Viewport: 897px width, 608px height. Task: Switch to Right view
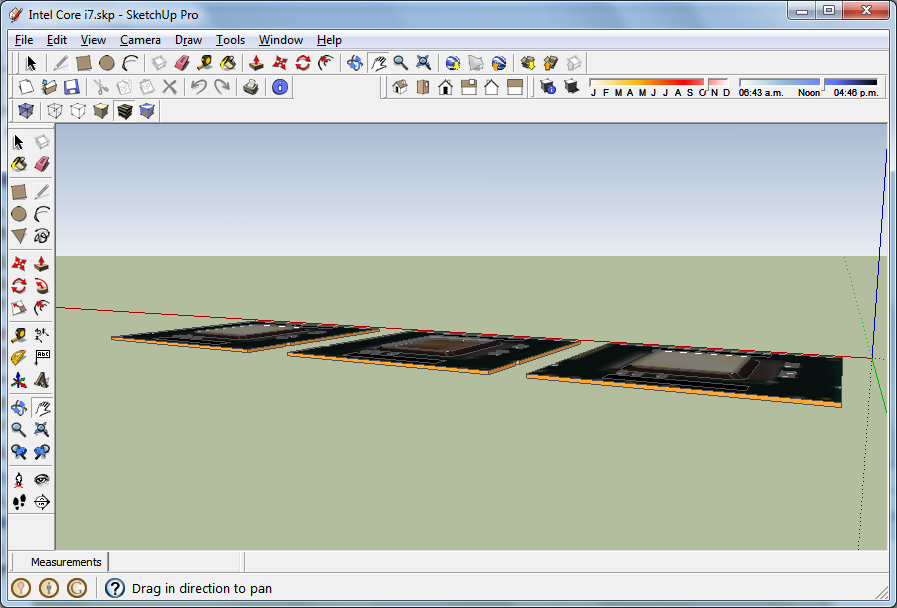(x=469, y=87)
